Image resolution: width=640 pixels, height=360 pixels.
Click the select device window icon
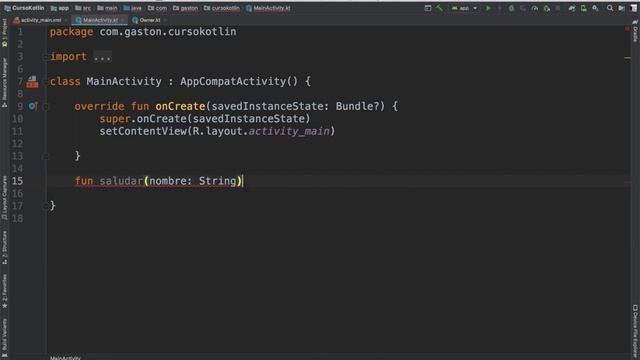coord(428,8)
